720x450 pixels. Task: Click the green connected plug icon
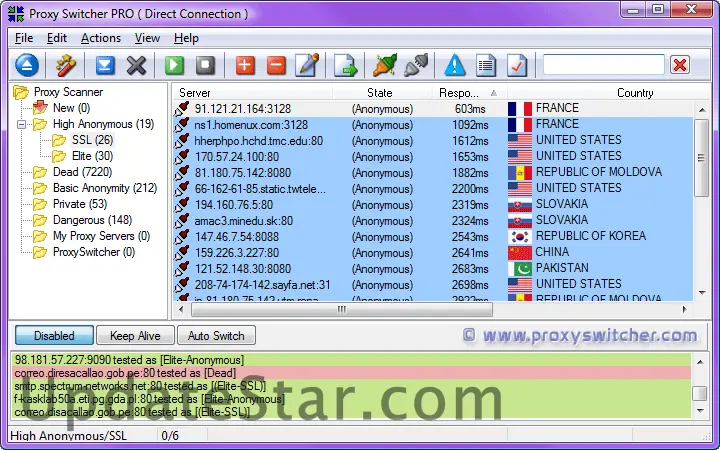385,65
